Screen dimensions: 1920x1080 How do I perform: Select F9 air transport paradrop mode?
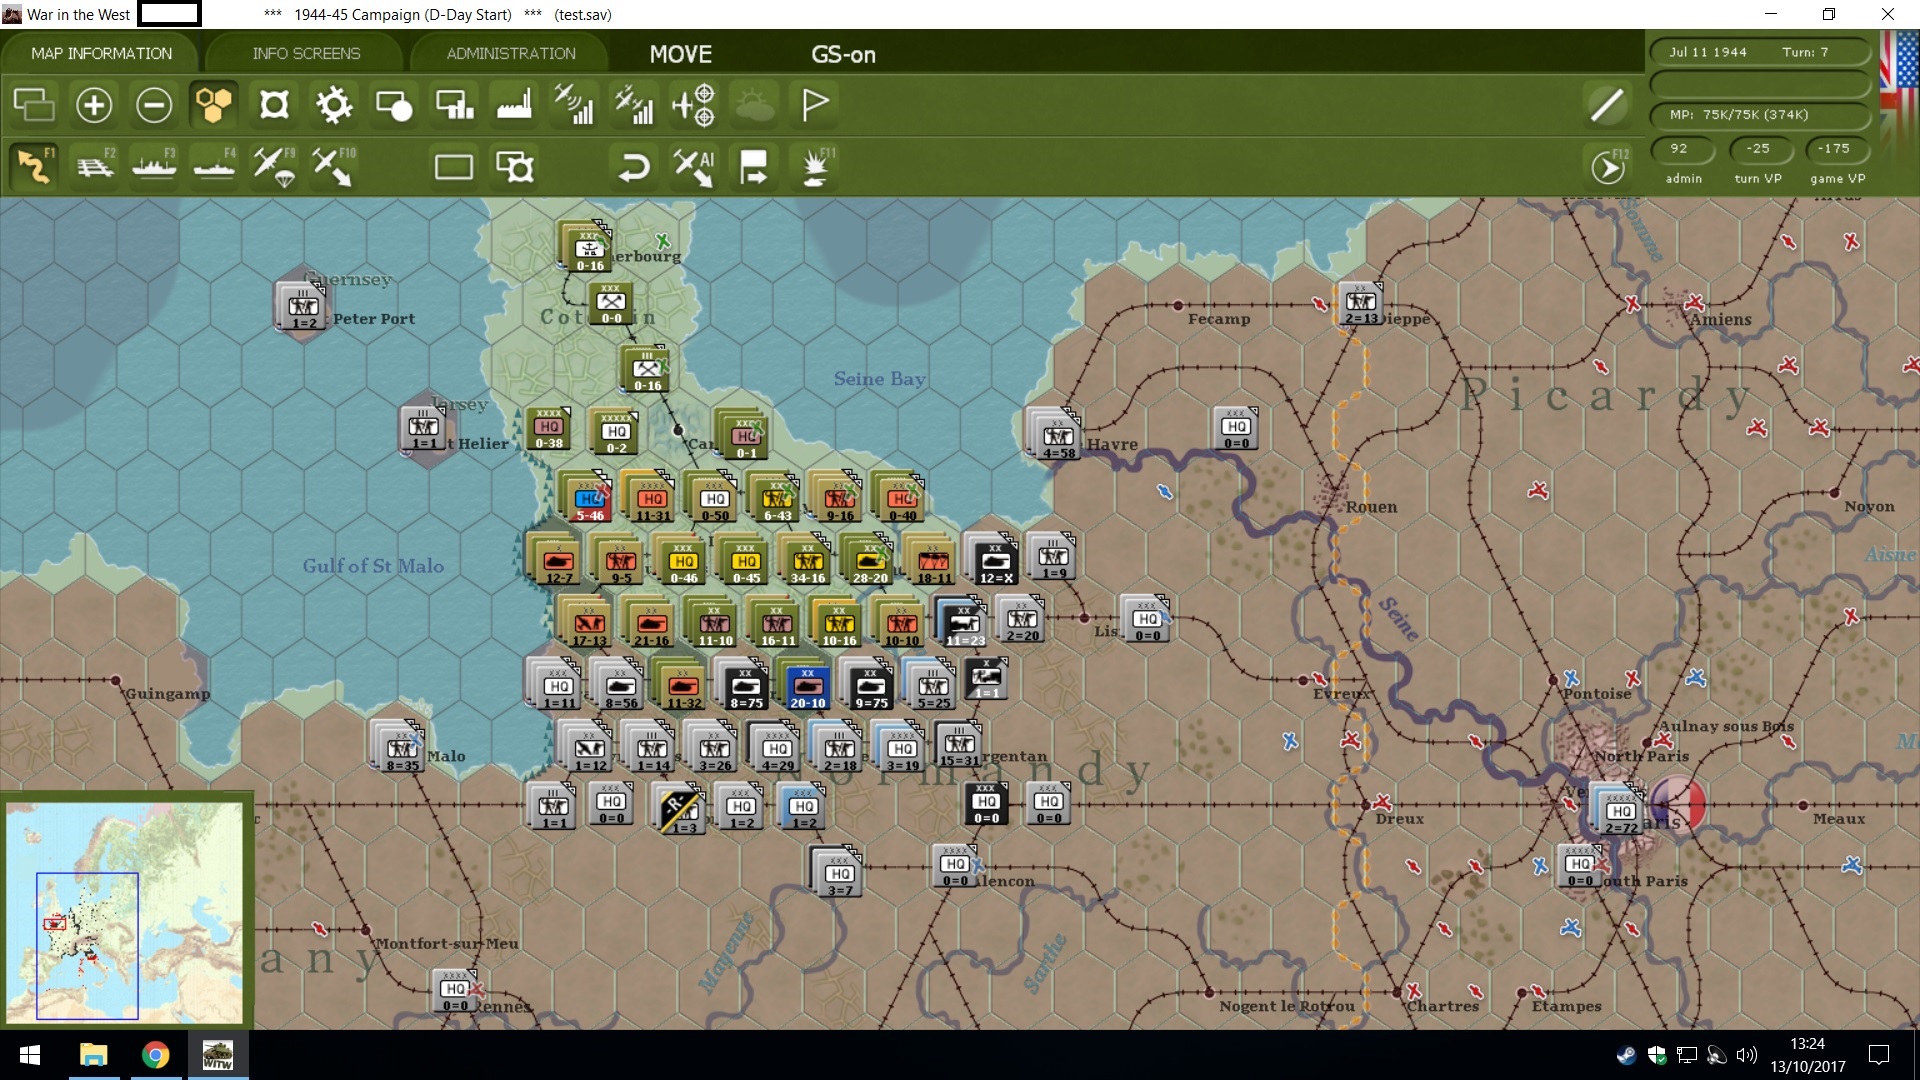coord(274,166)
